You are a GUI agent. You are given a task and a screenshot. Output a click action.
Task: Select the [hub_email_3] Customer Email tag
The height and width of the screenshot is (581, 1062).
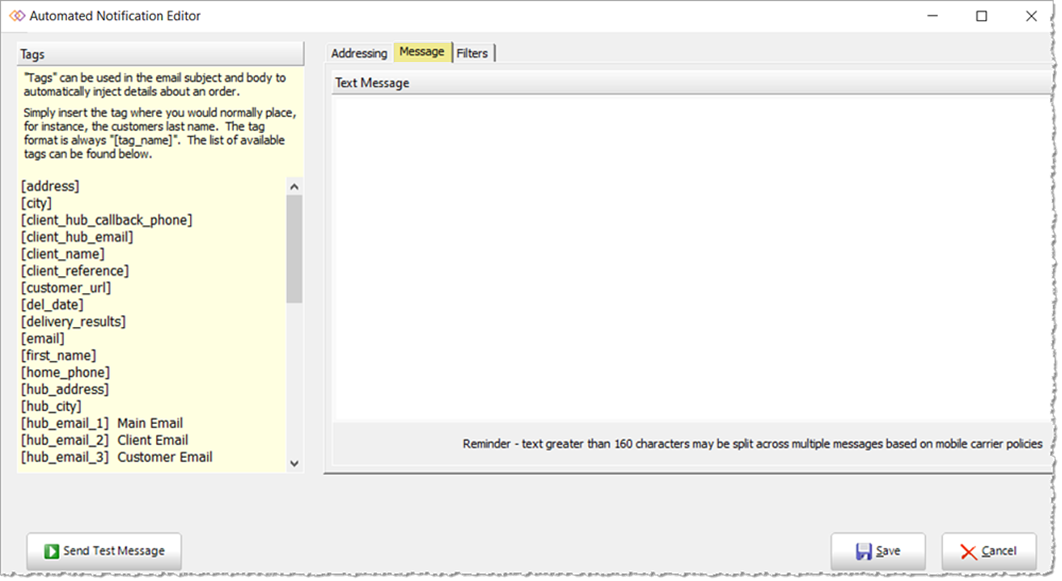click(x=116, y=456)
